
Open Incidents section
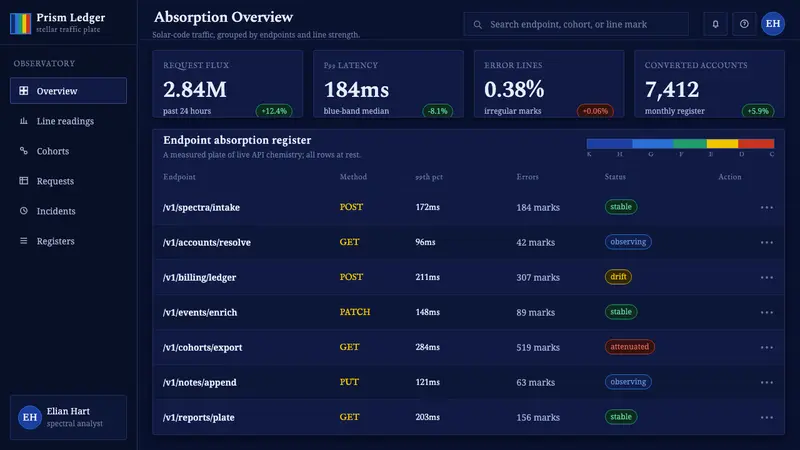pos(68,211)
